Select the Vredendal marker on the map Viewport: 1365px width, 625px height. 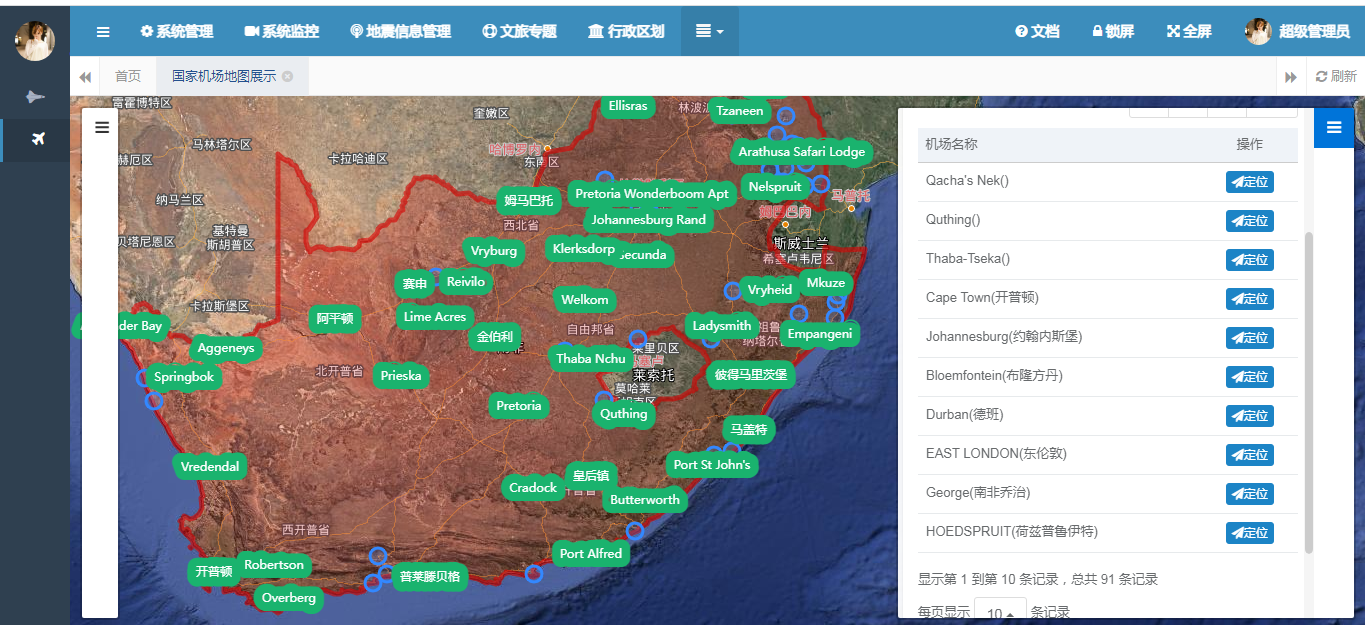pos(210,467)
